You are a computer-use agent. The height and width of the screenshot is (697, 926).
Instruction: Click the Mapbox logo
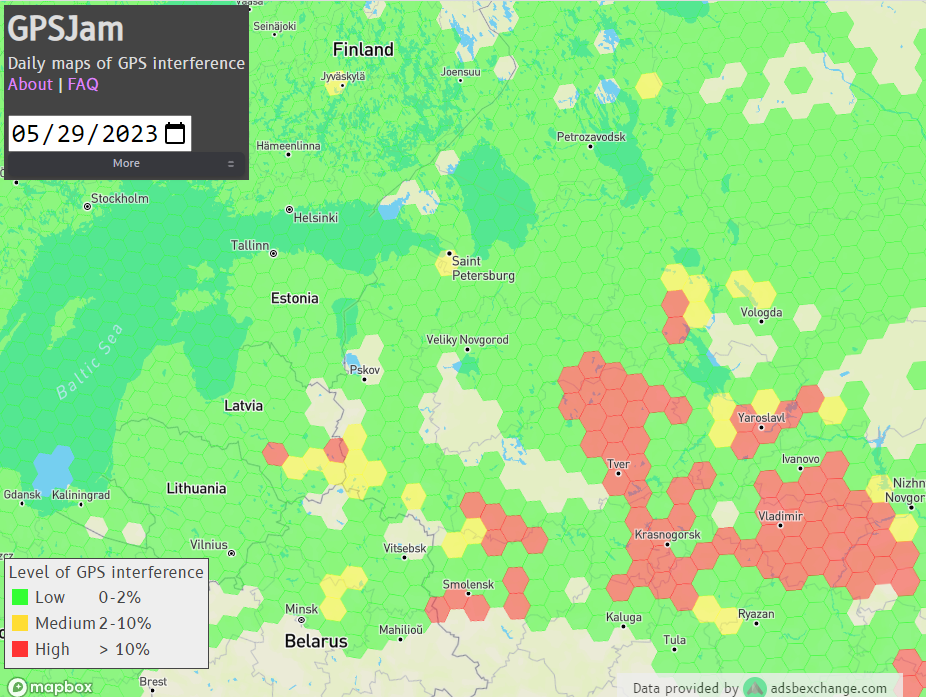point(51,687)
